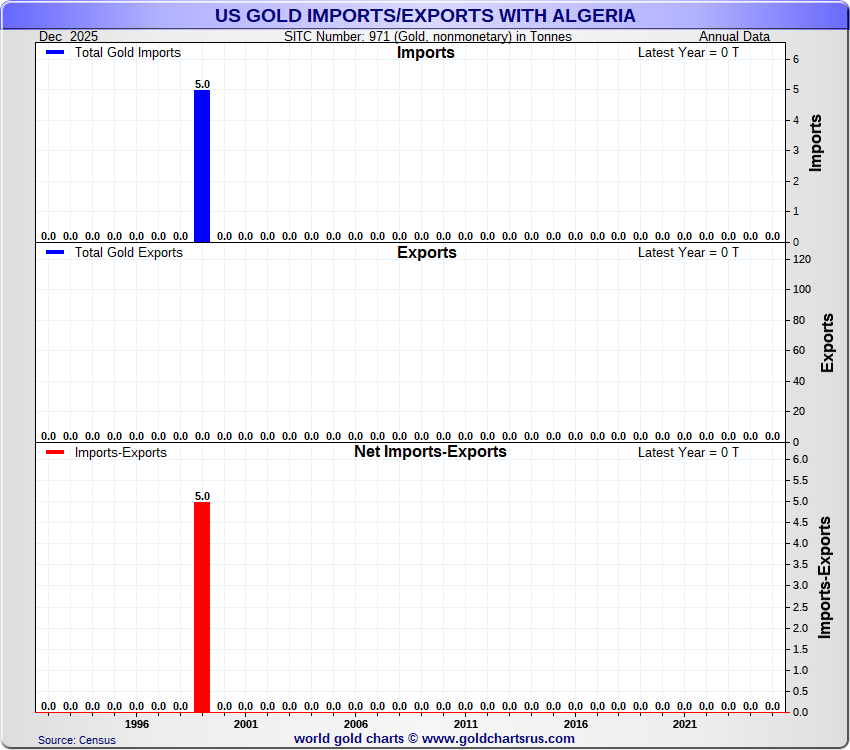Viewport: 850px width, 750px height.
Task: Click the Exports panel heading
Action: pyautogui.click(x=426, y=252)
